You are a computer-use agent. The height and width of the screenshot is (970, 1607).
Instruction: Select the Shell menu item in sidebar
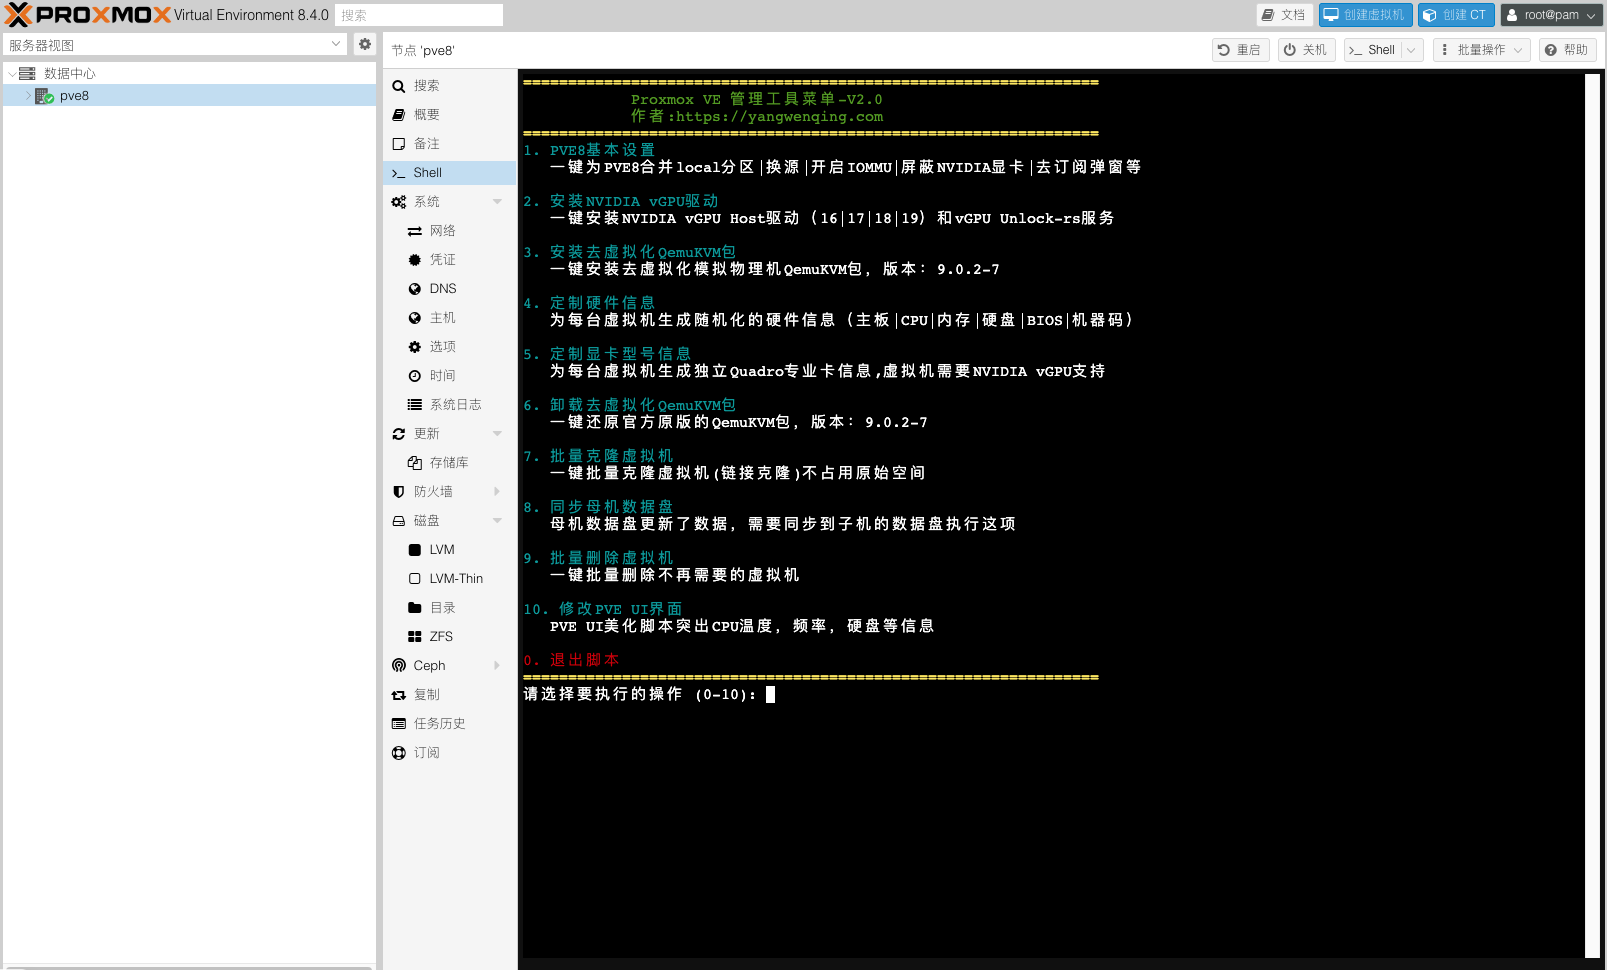(x=428, y=173)
